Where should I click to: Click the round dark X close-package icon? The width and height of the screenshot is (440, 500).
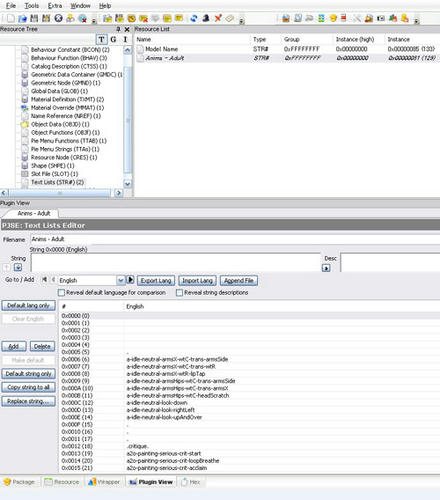[58, 18]
